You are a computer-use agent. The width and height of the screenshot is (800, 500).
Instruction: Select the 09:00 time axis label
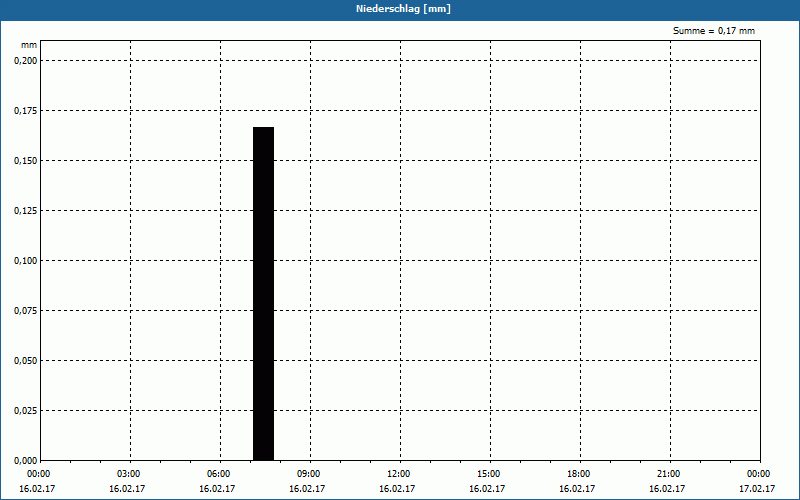click(309, 474)
